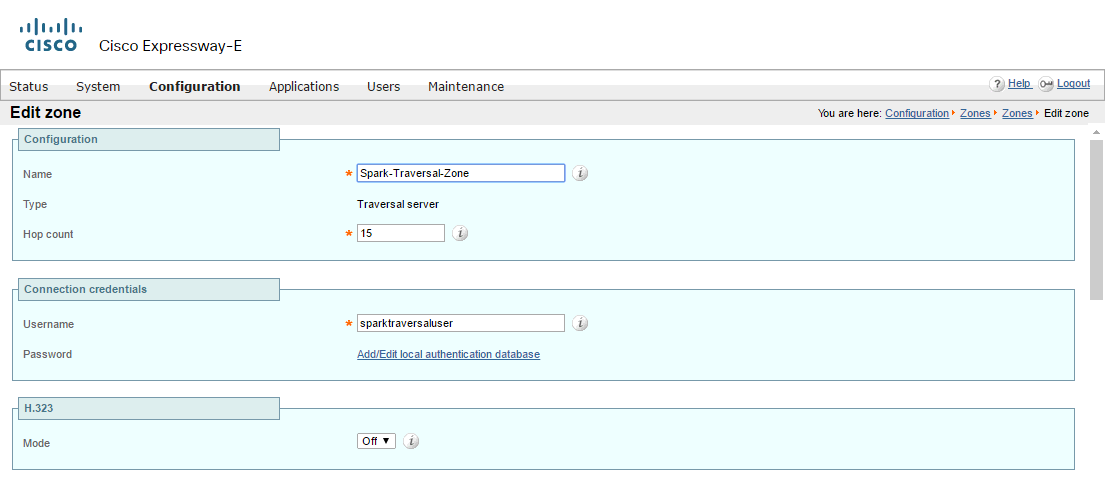
Task: Click the Help question mark icon
Action: 996,85
